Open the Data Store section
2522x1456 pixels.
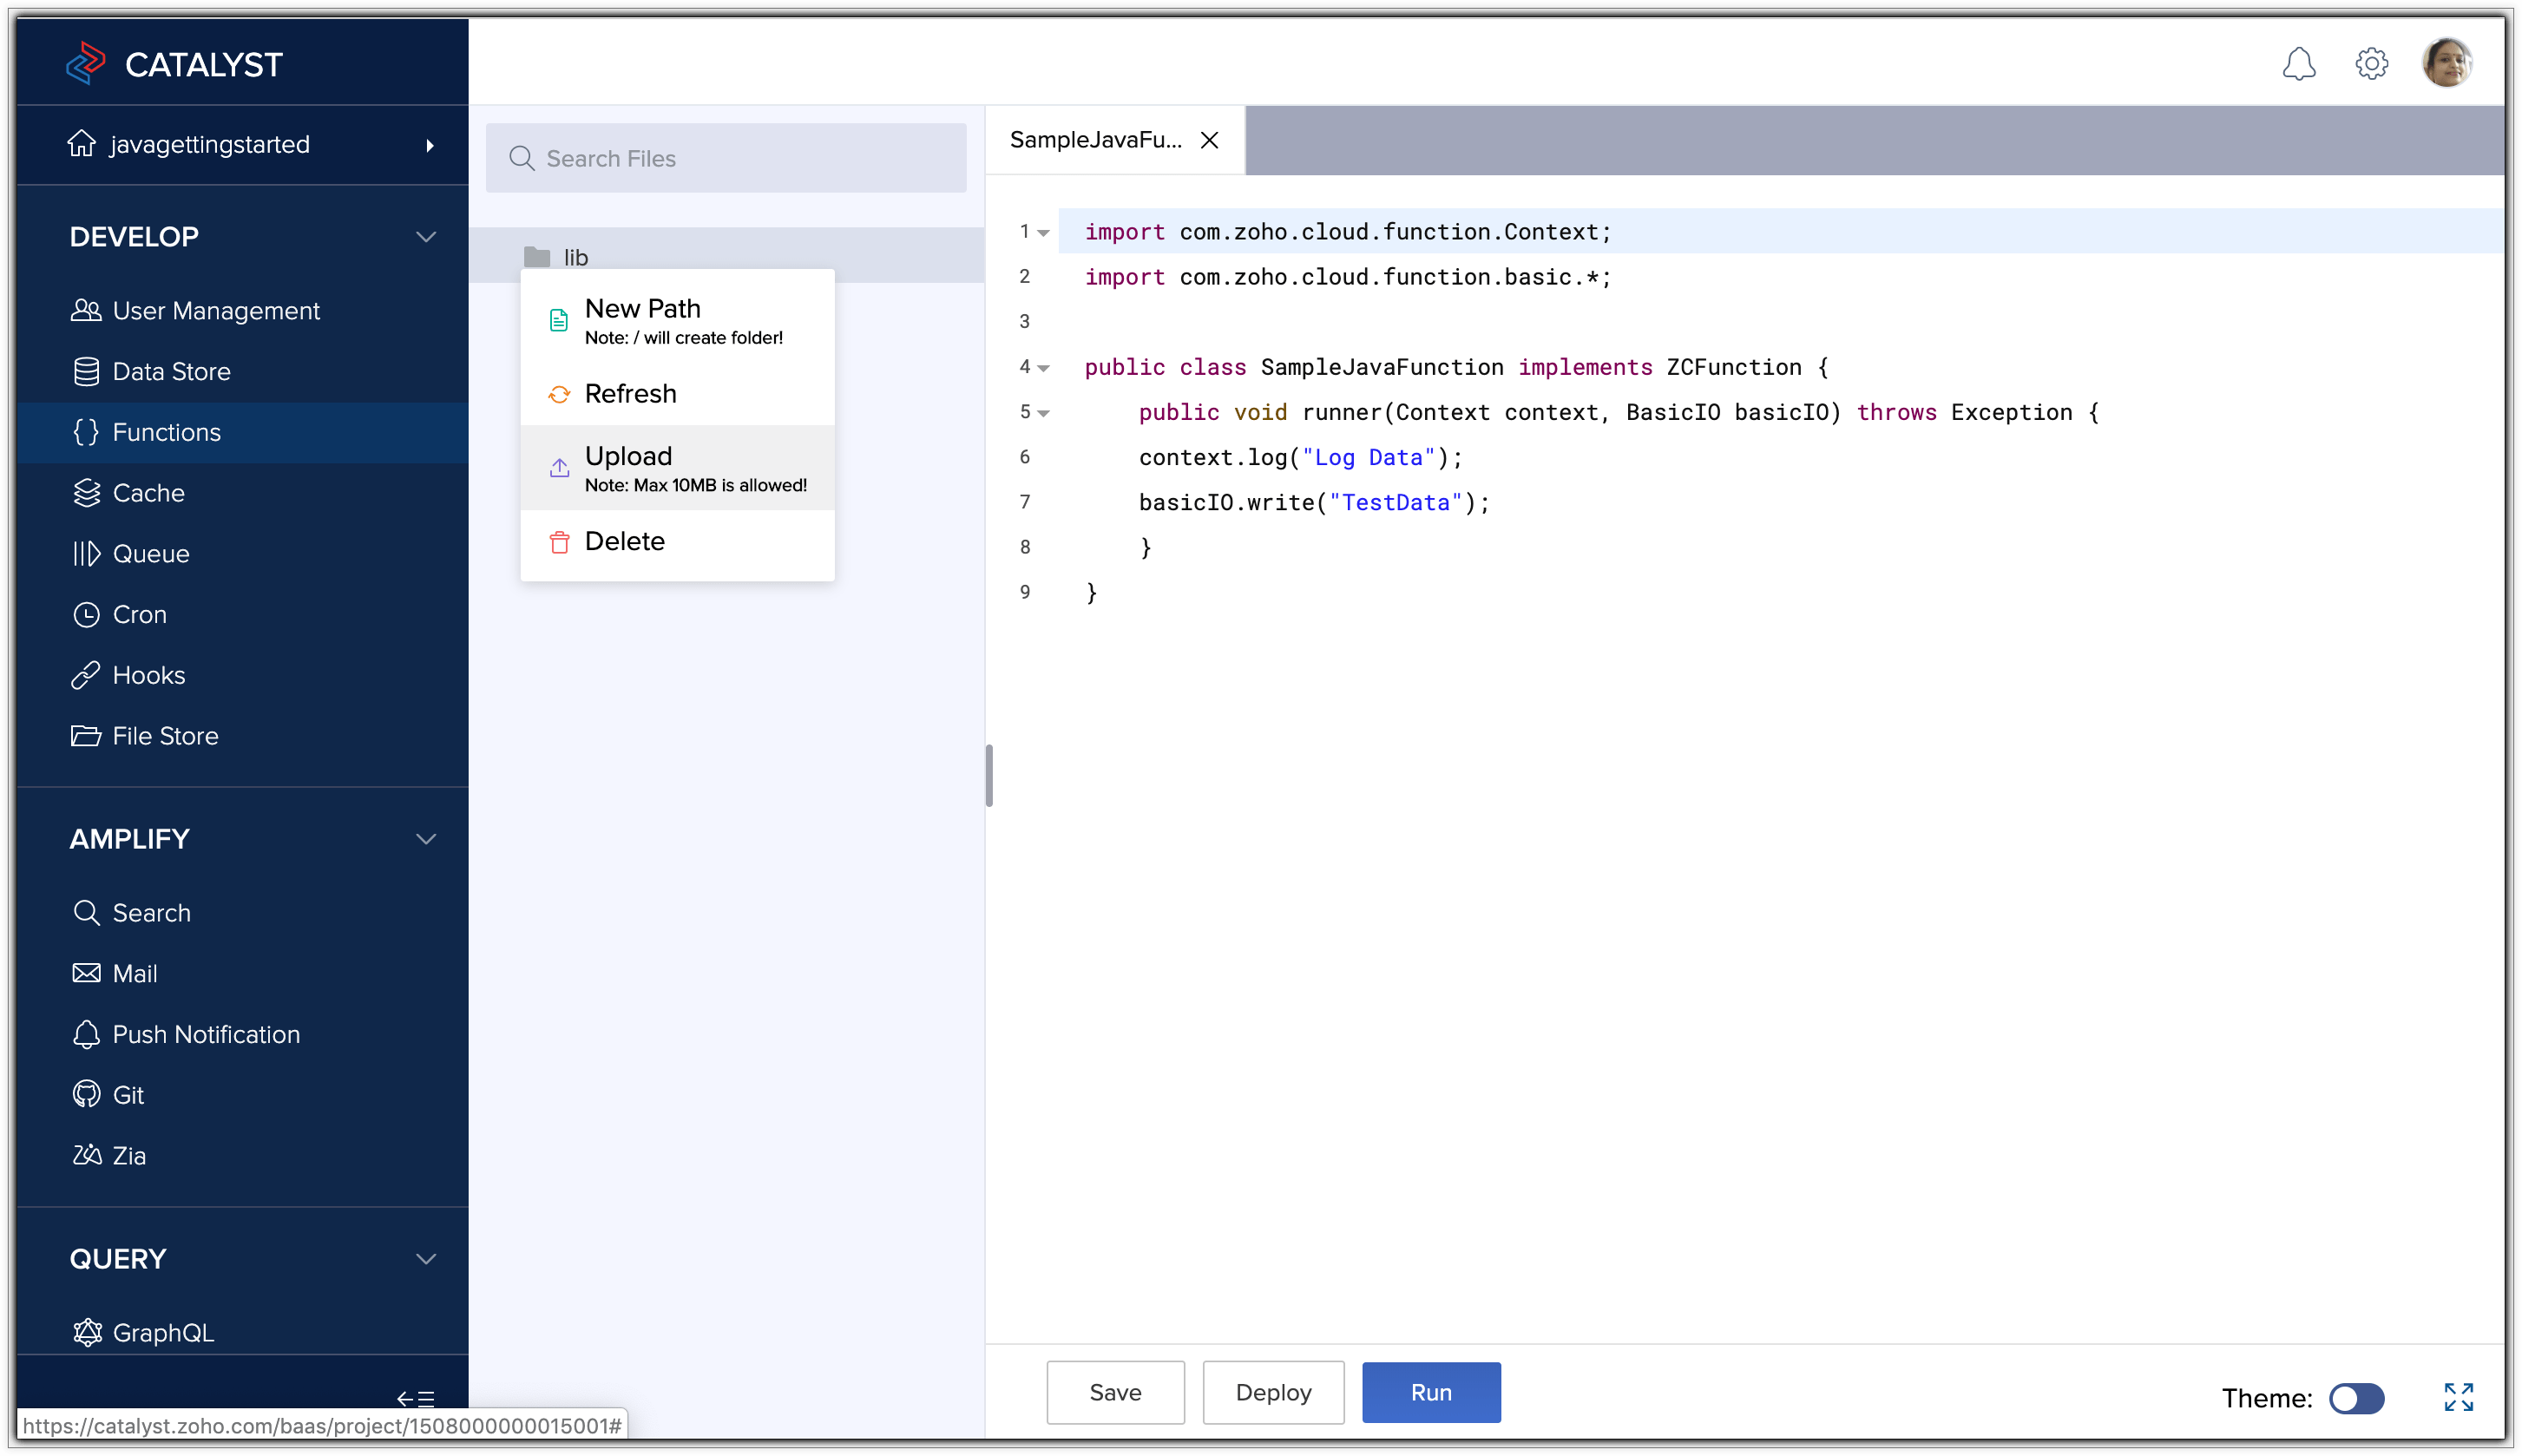(x=171, y=371)
